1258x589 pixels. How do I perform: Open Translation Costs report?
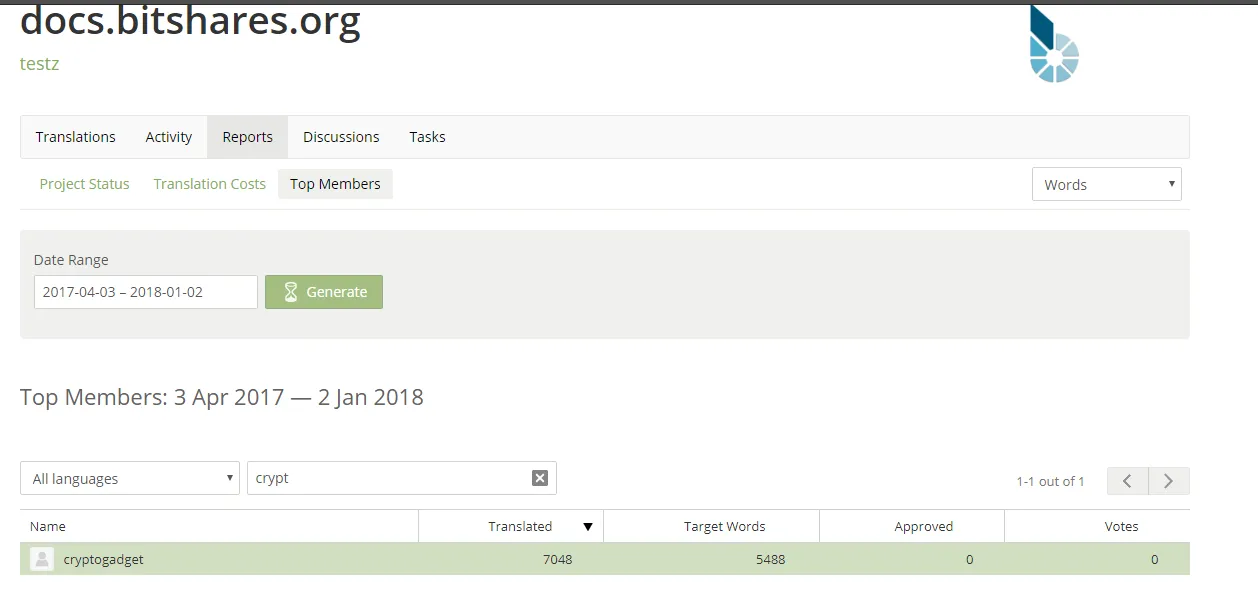pyautogui.click(x=210, y=184)
